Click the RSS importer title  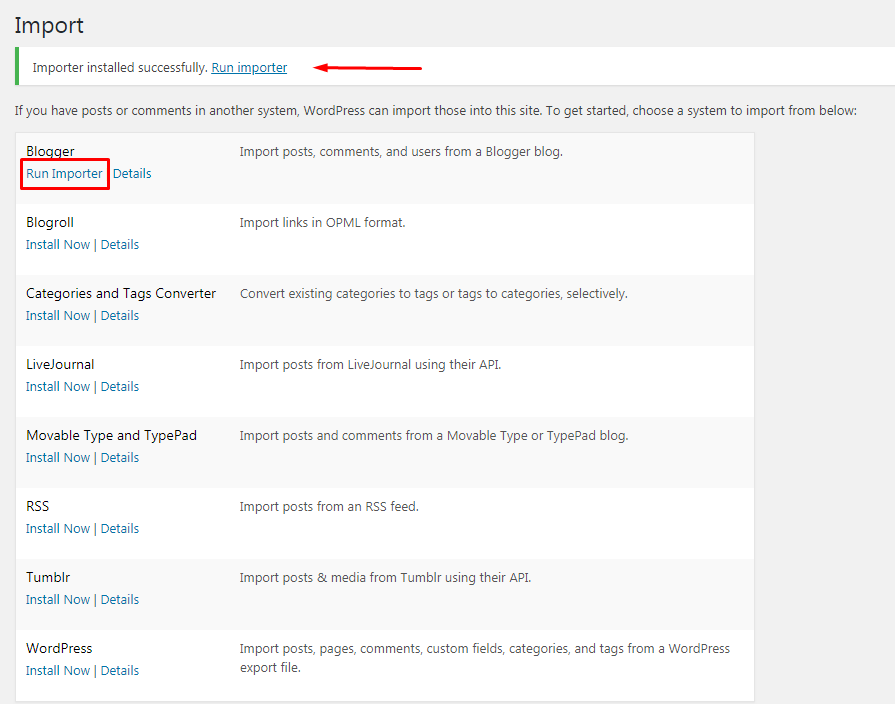[x=38, y=506]
